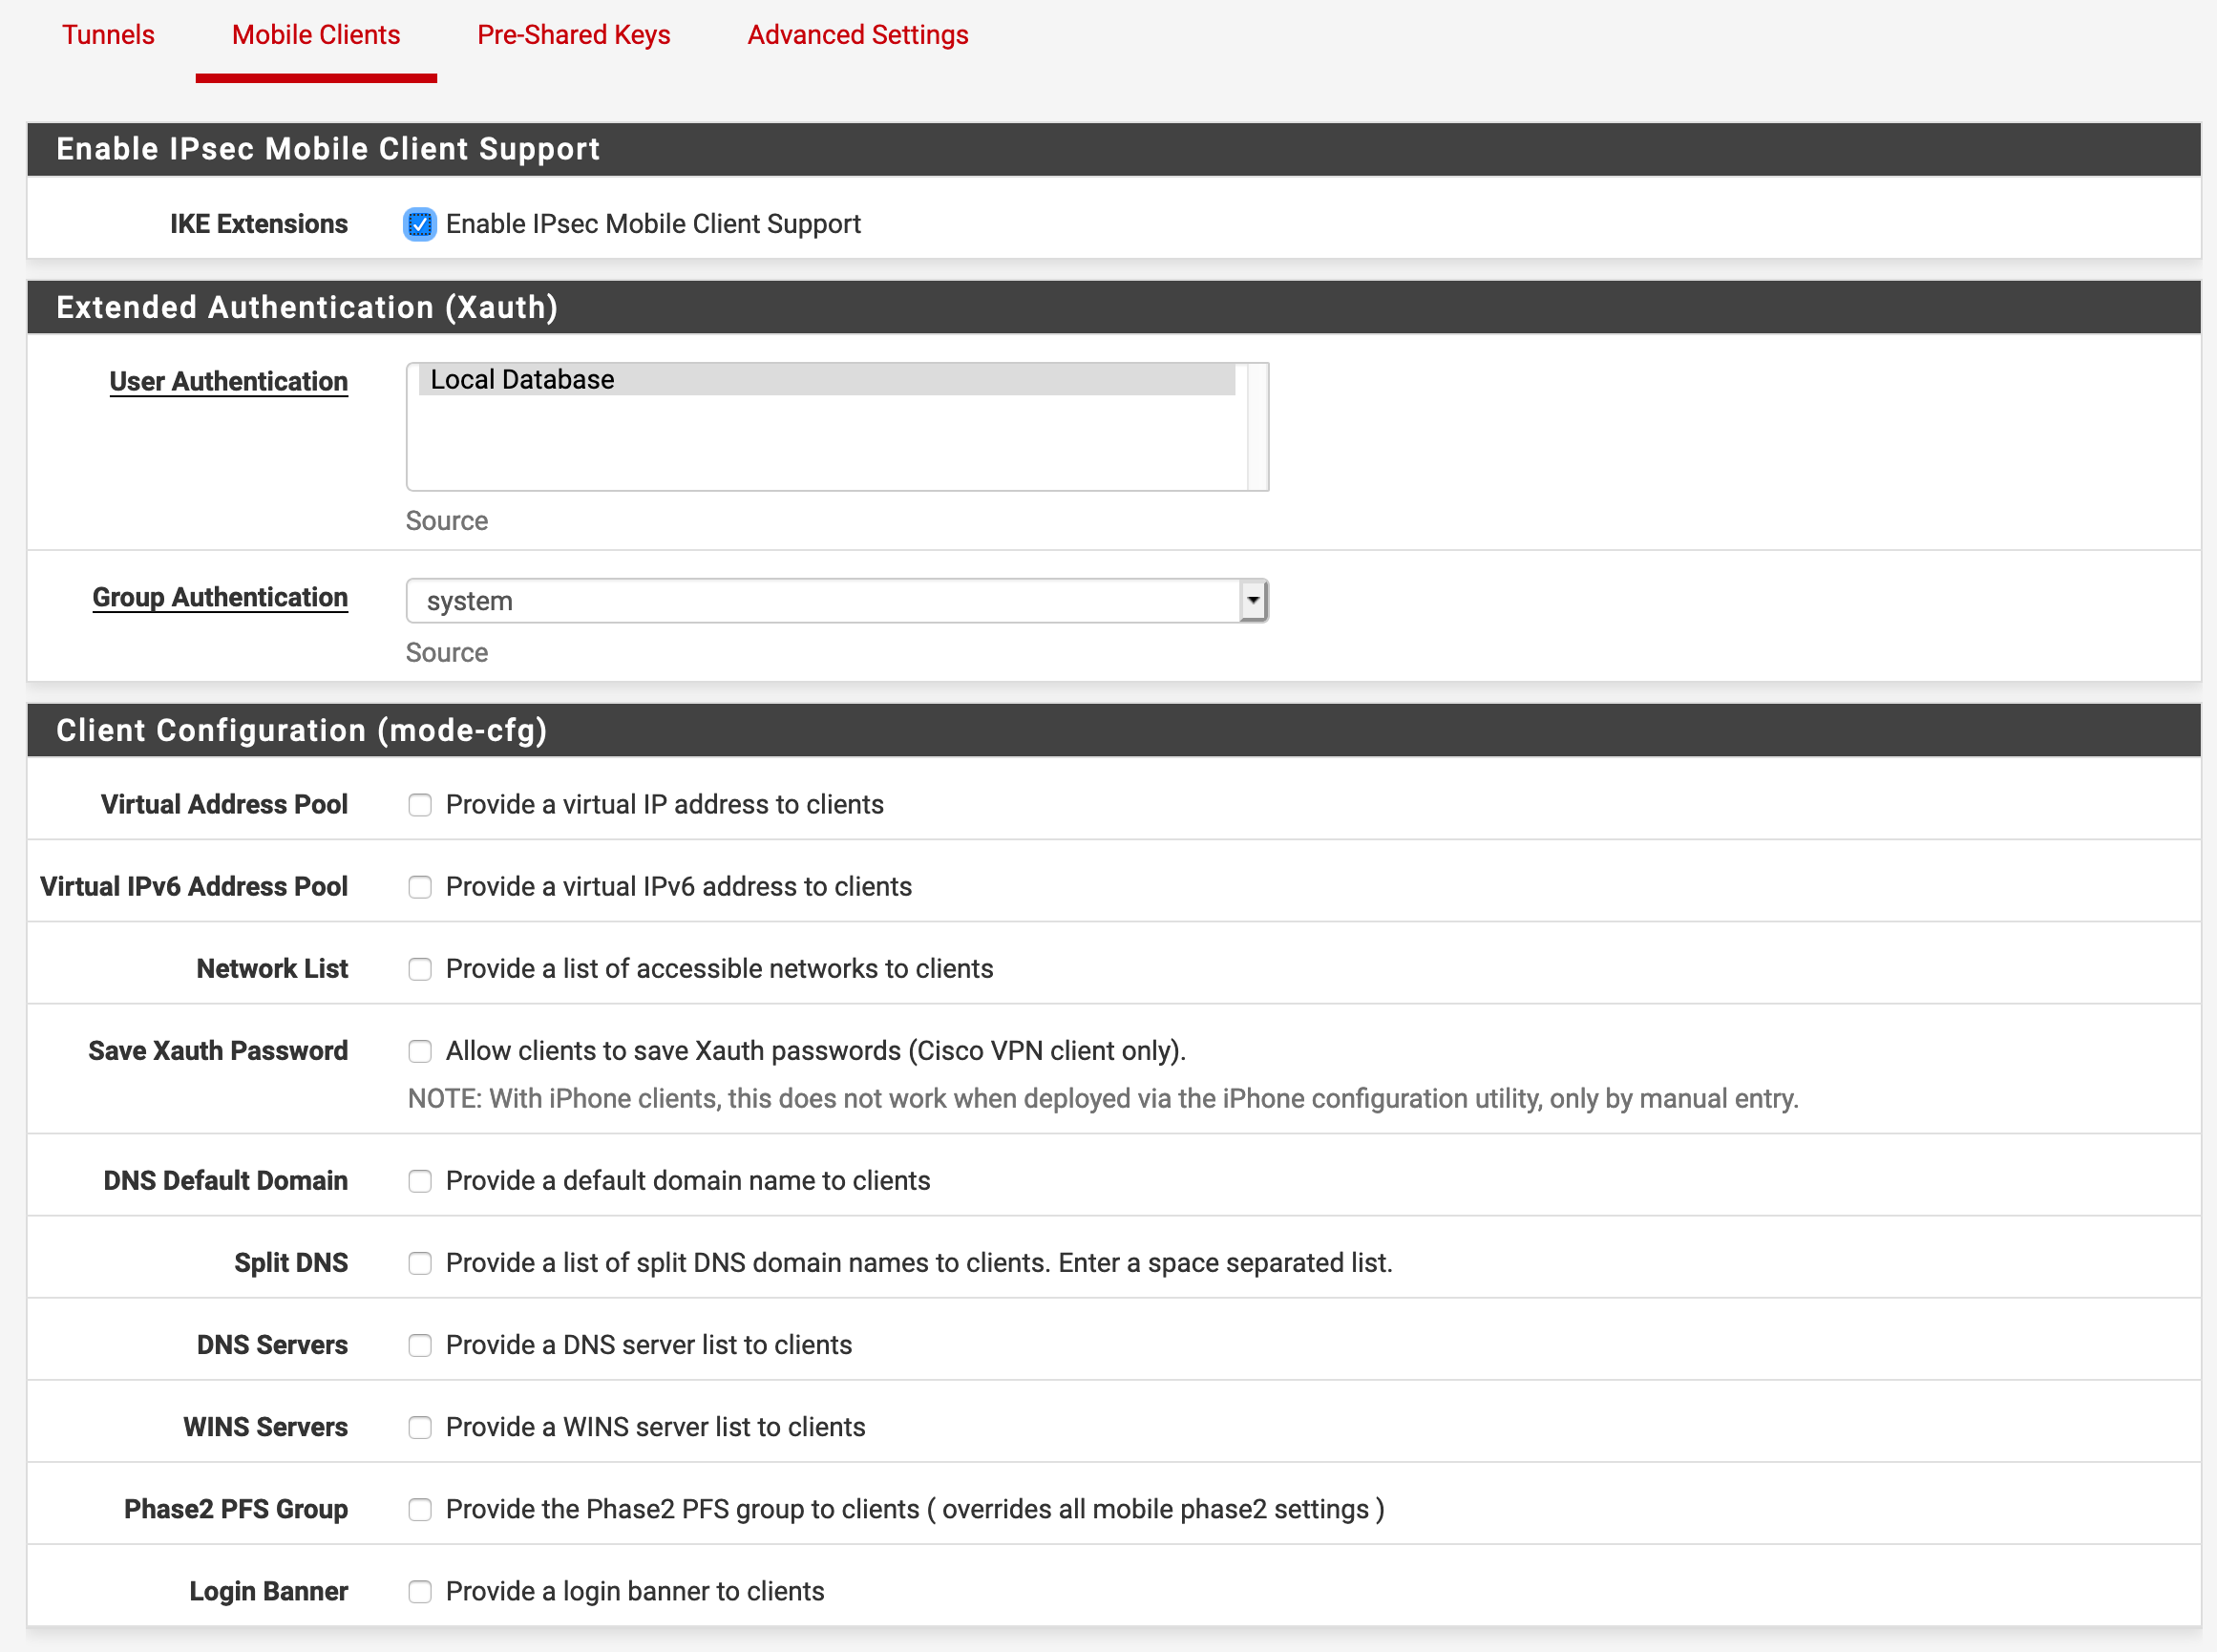Image resolution: width=2217 pixels, height=1652 pixels.
Task: Enable Provide a DNS server list
Action: coord(420,1345)
